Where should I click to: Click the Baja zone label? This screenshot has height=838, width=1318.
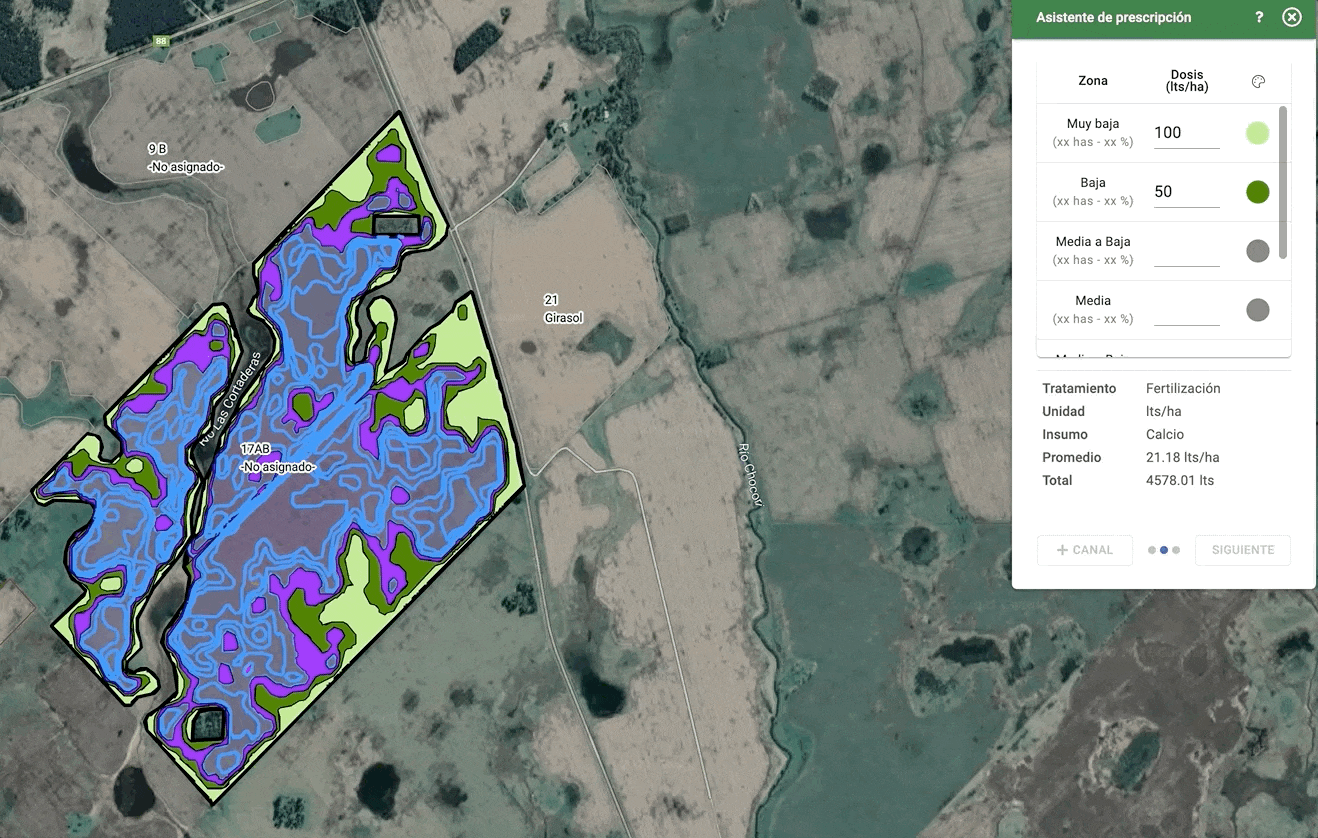point(1093,183)
